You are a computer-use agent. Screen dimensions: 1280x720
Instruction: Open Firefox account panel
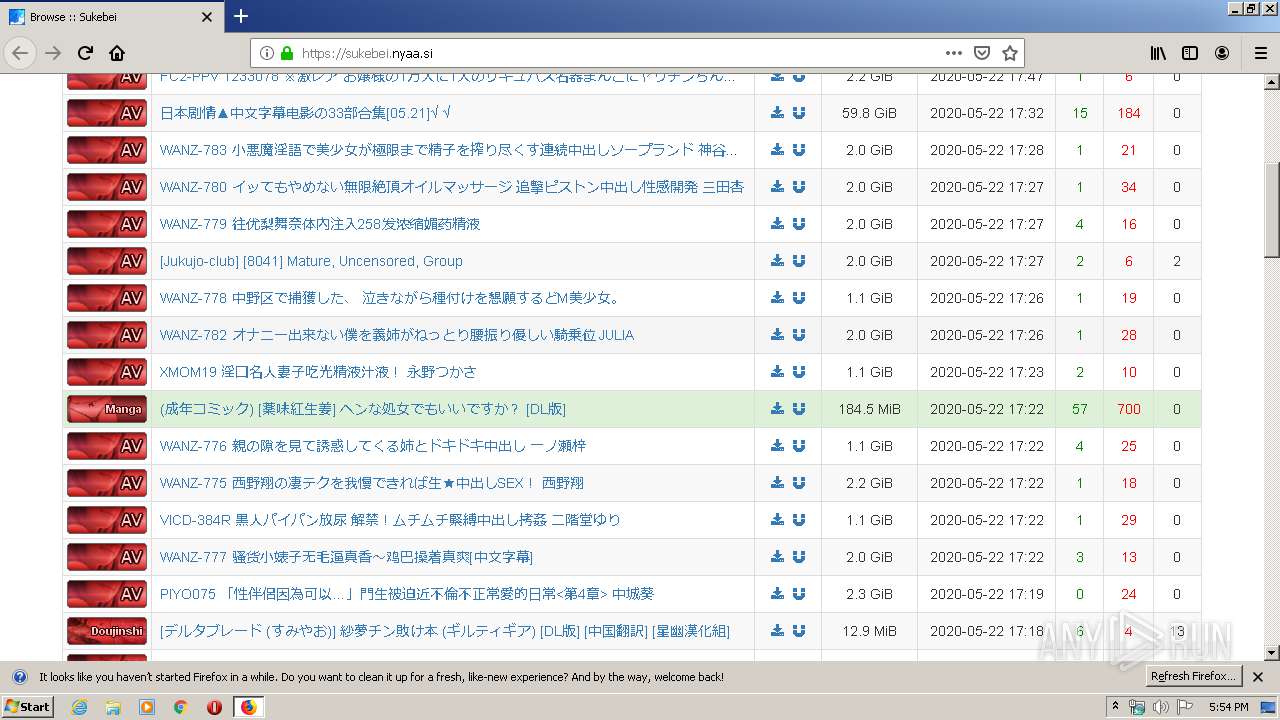coord(1222,53)
